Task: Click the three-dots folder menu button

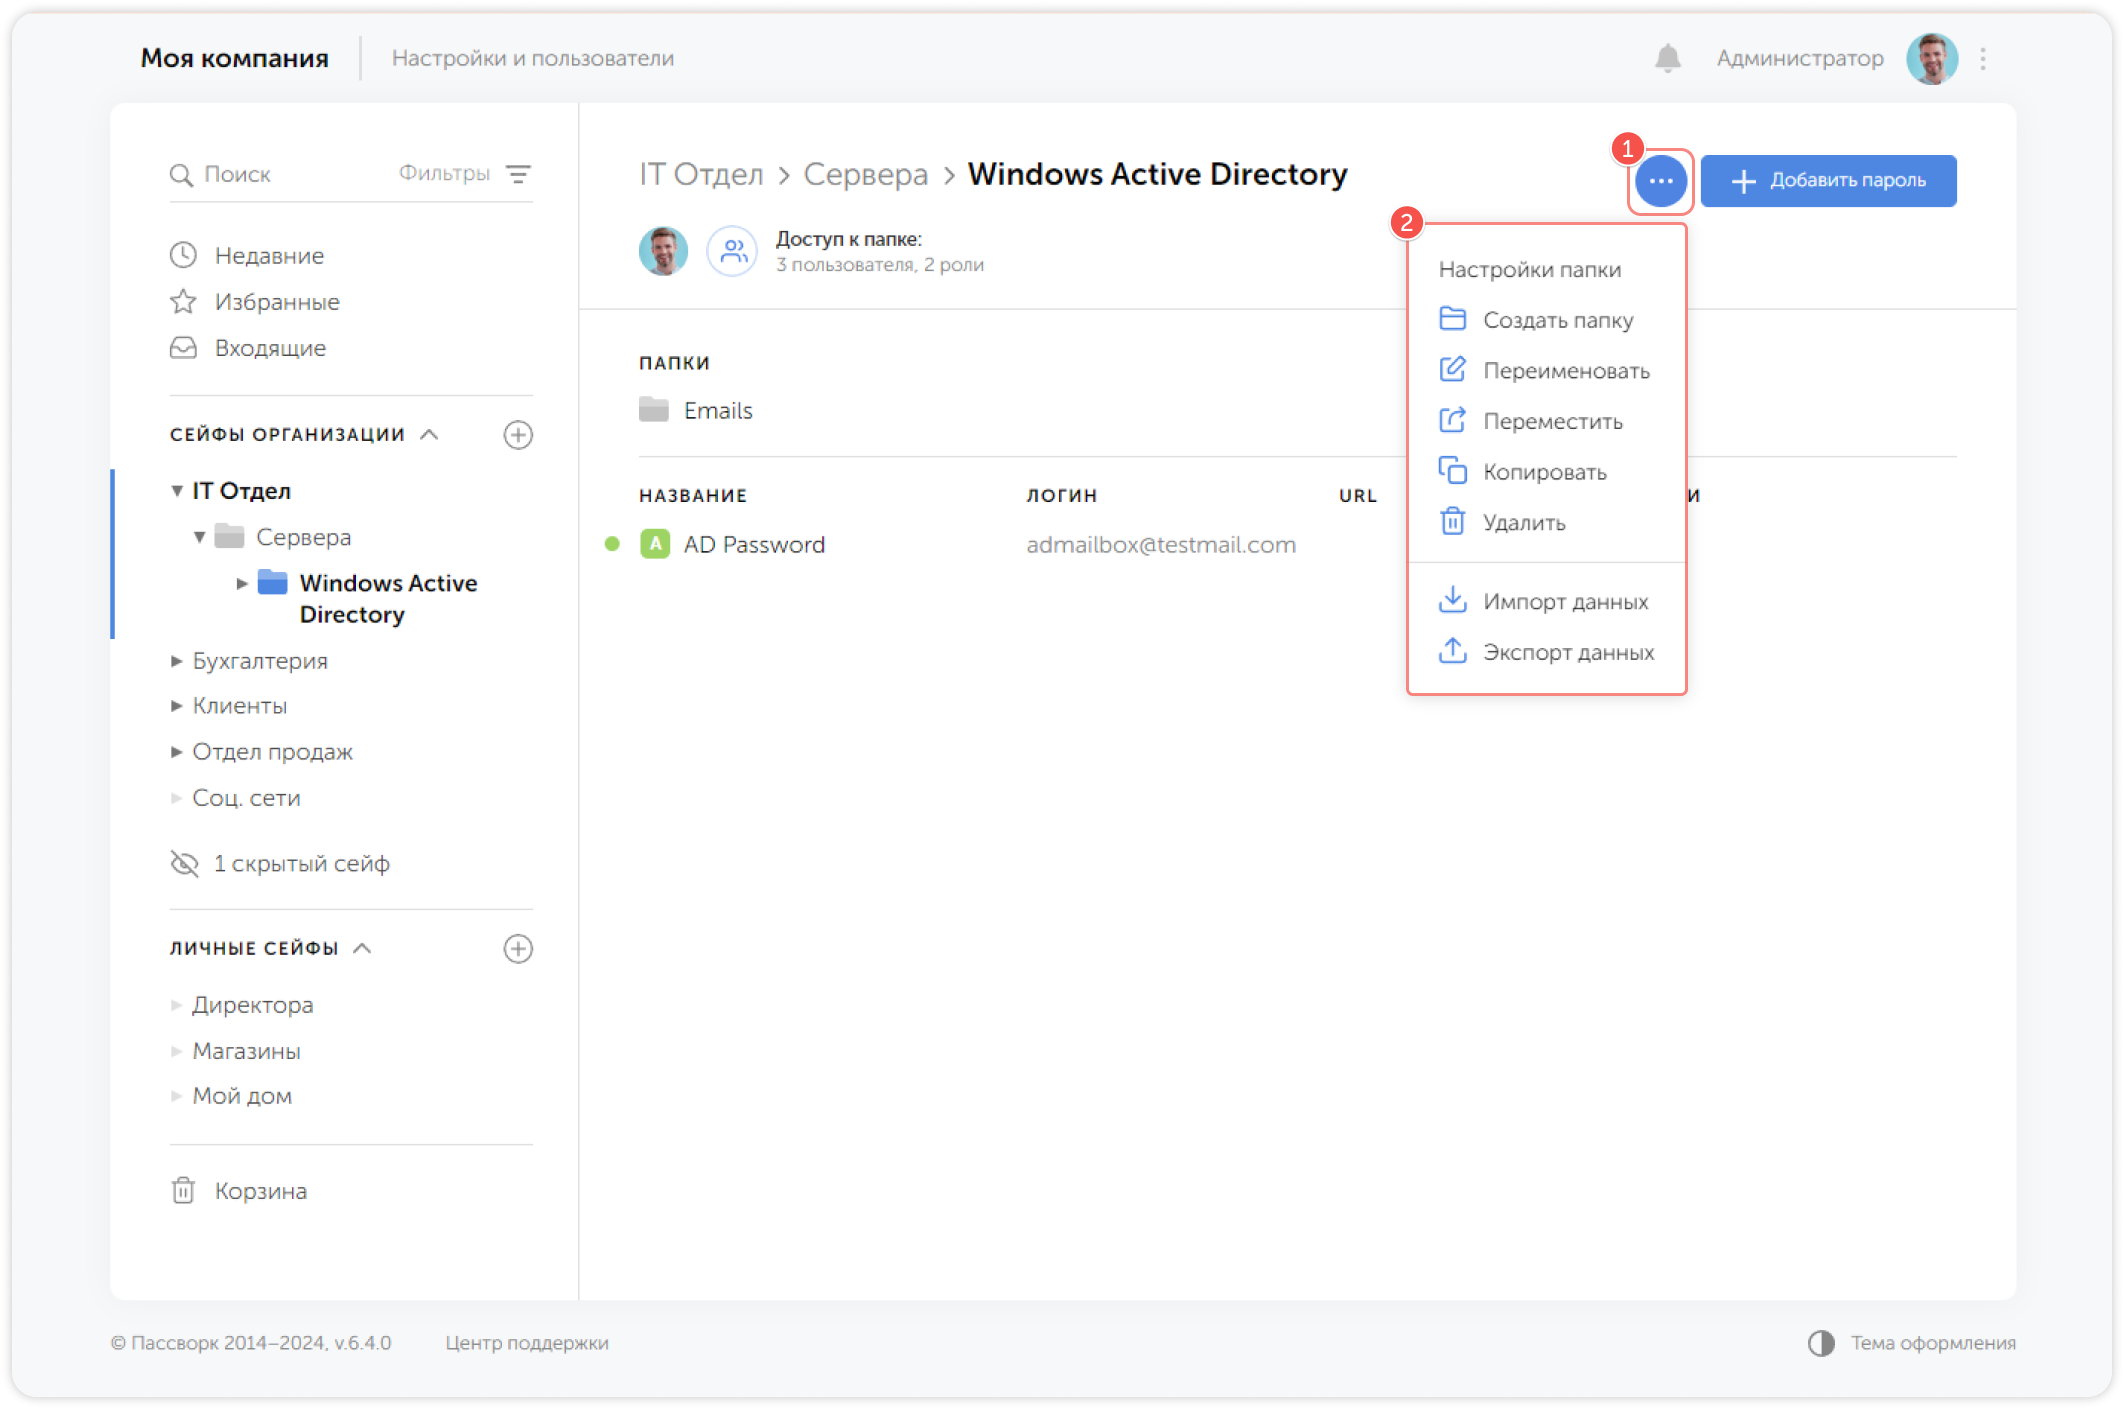Action: point(1660,181)
